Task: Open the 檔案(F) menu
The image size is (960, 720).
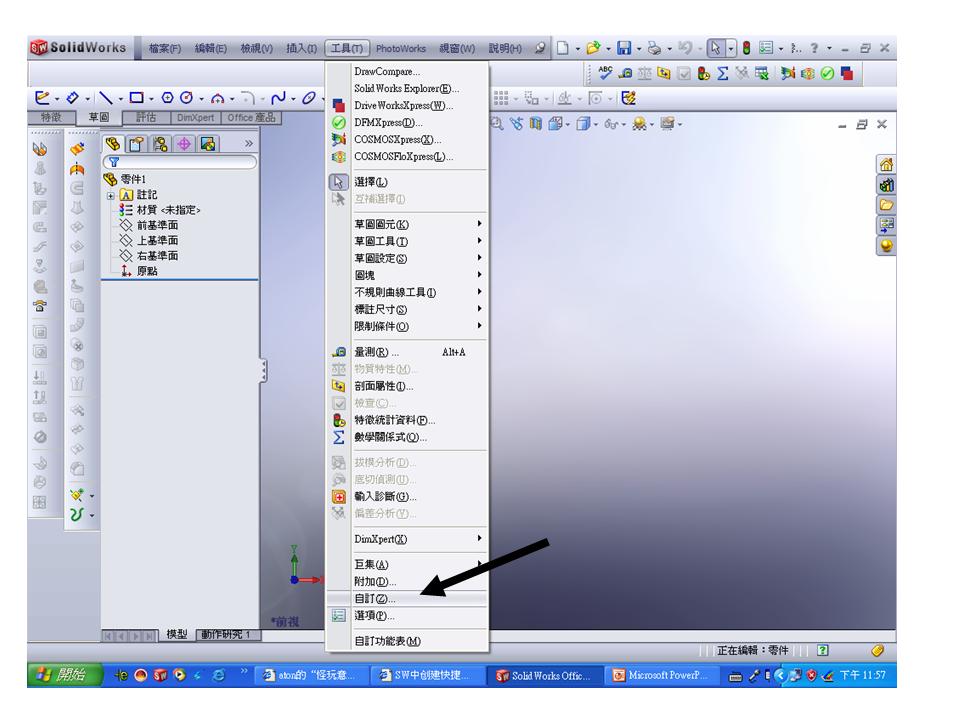Action: coord(165,48)
